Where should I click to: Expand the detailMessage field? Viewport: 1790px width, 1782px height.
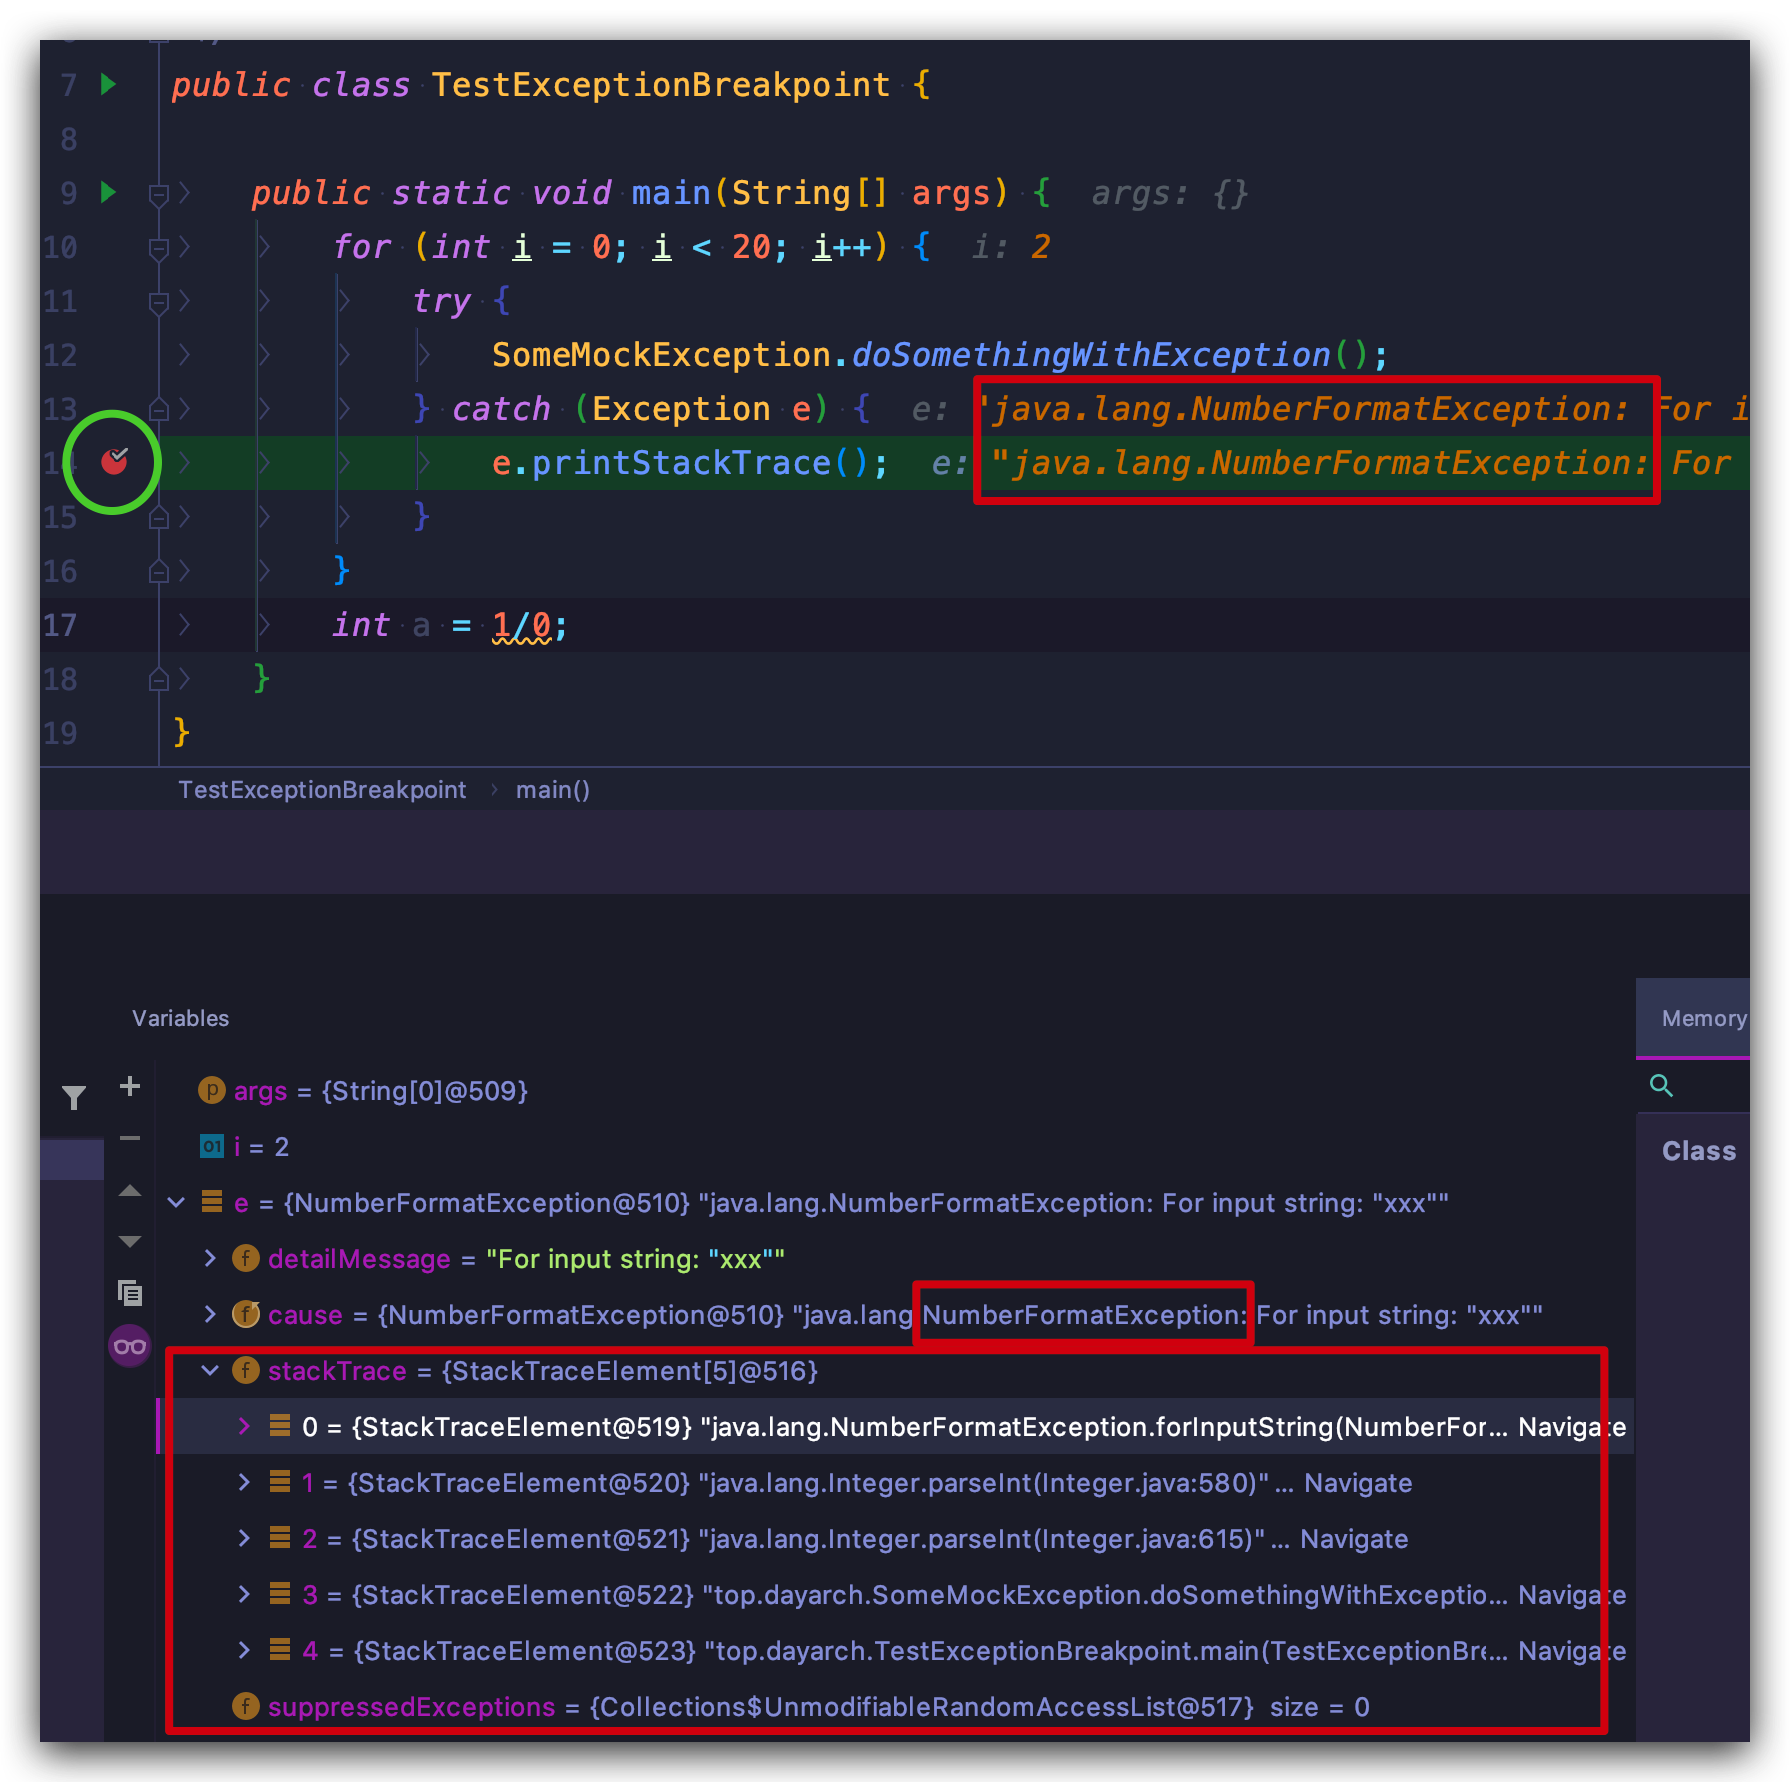[x=210, y=1258]
